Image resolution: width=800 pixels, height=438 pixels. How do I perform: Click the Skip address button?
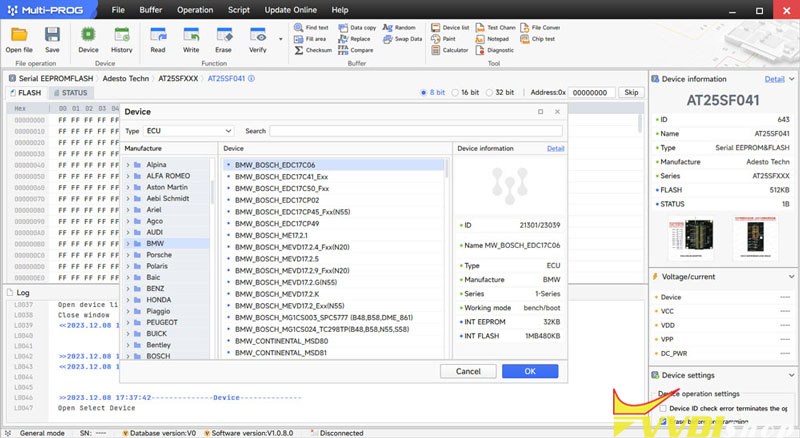[x=631, y=92]
